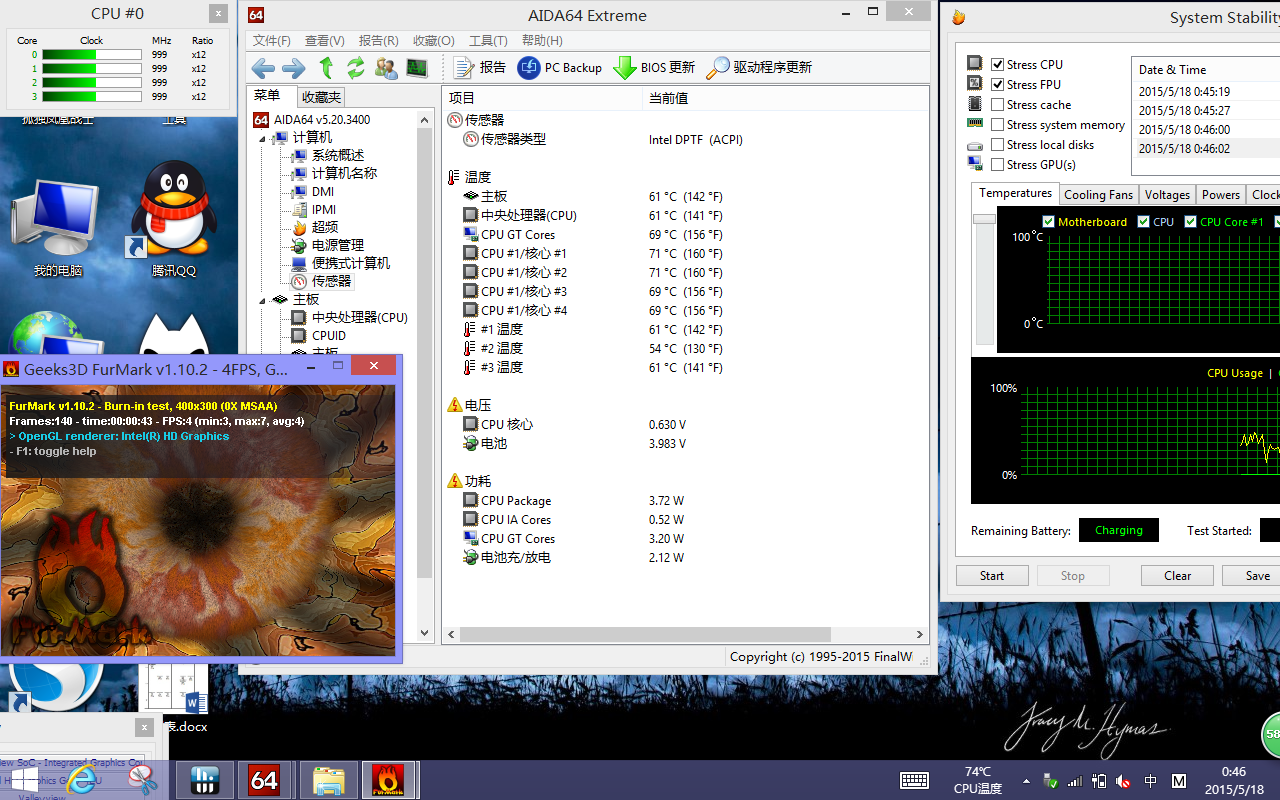1280x800 pixels.
Task: Switch to the 菜单 tab
Action: [267, 96]
